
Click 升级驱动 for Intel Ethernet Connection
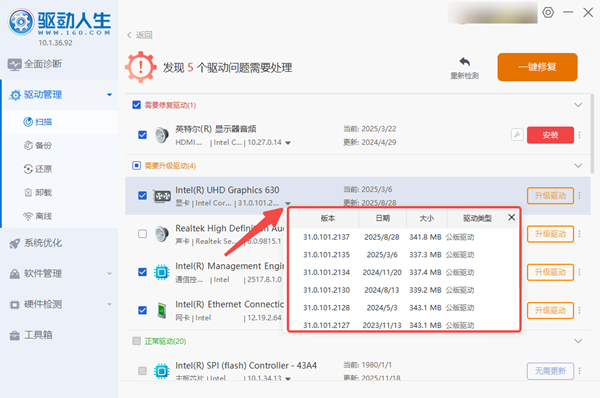550,310
